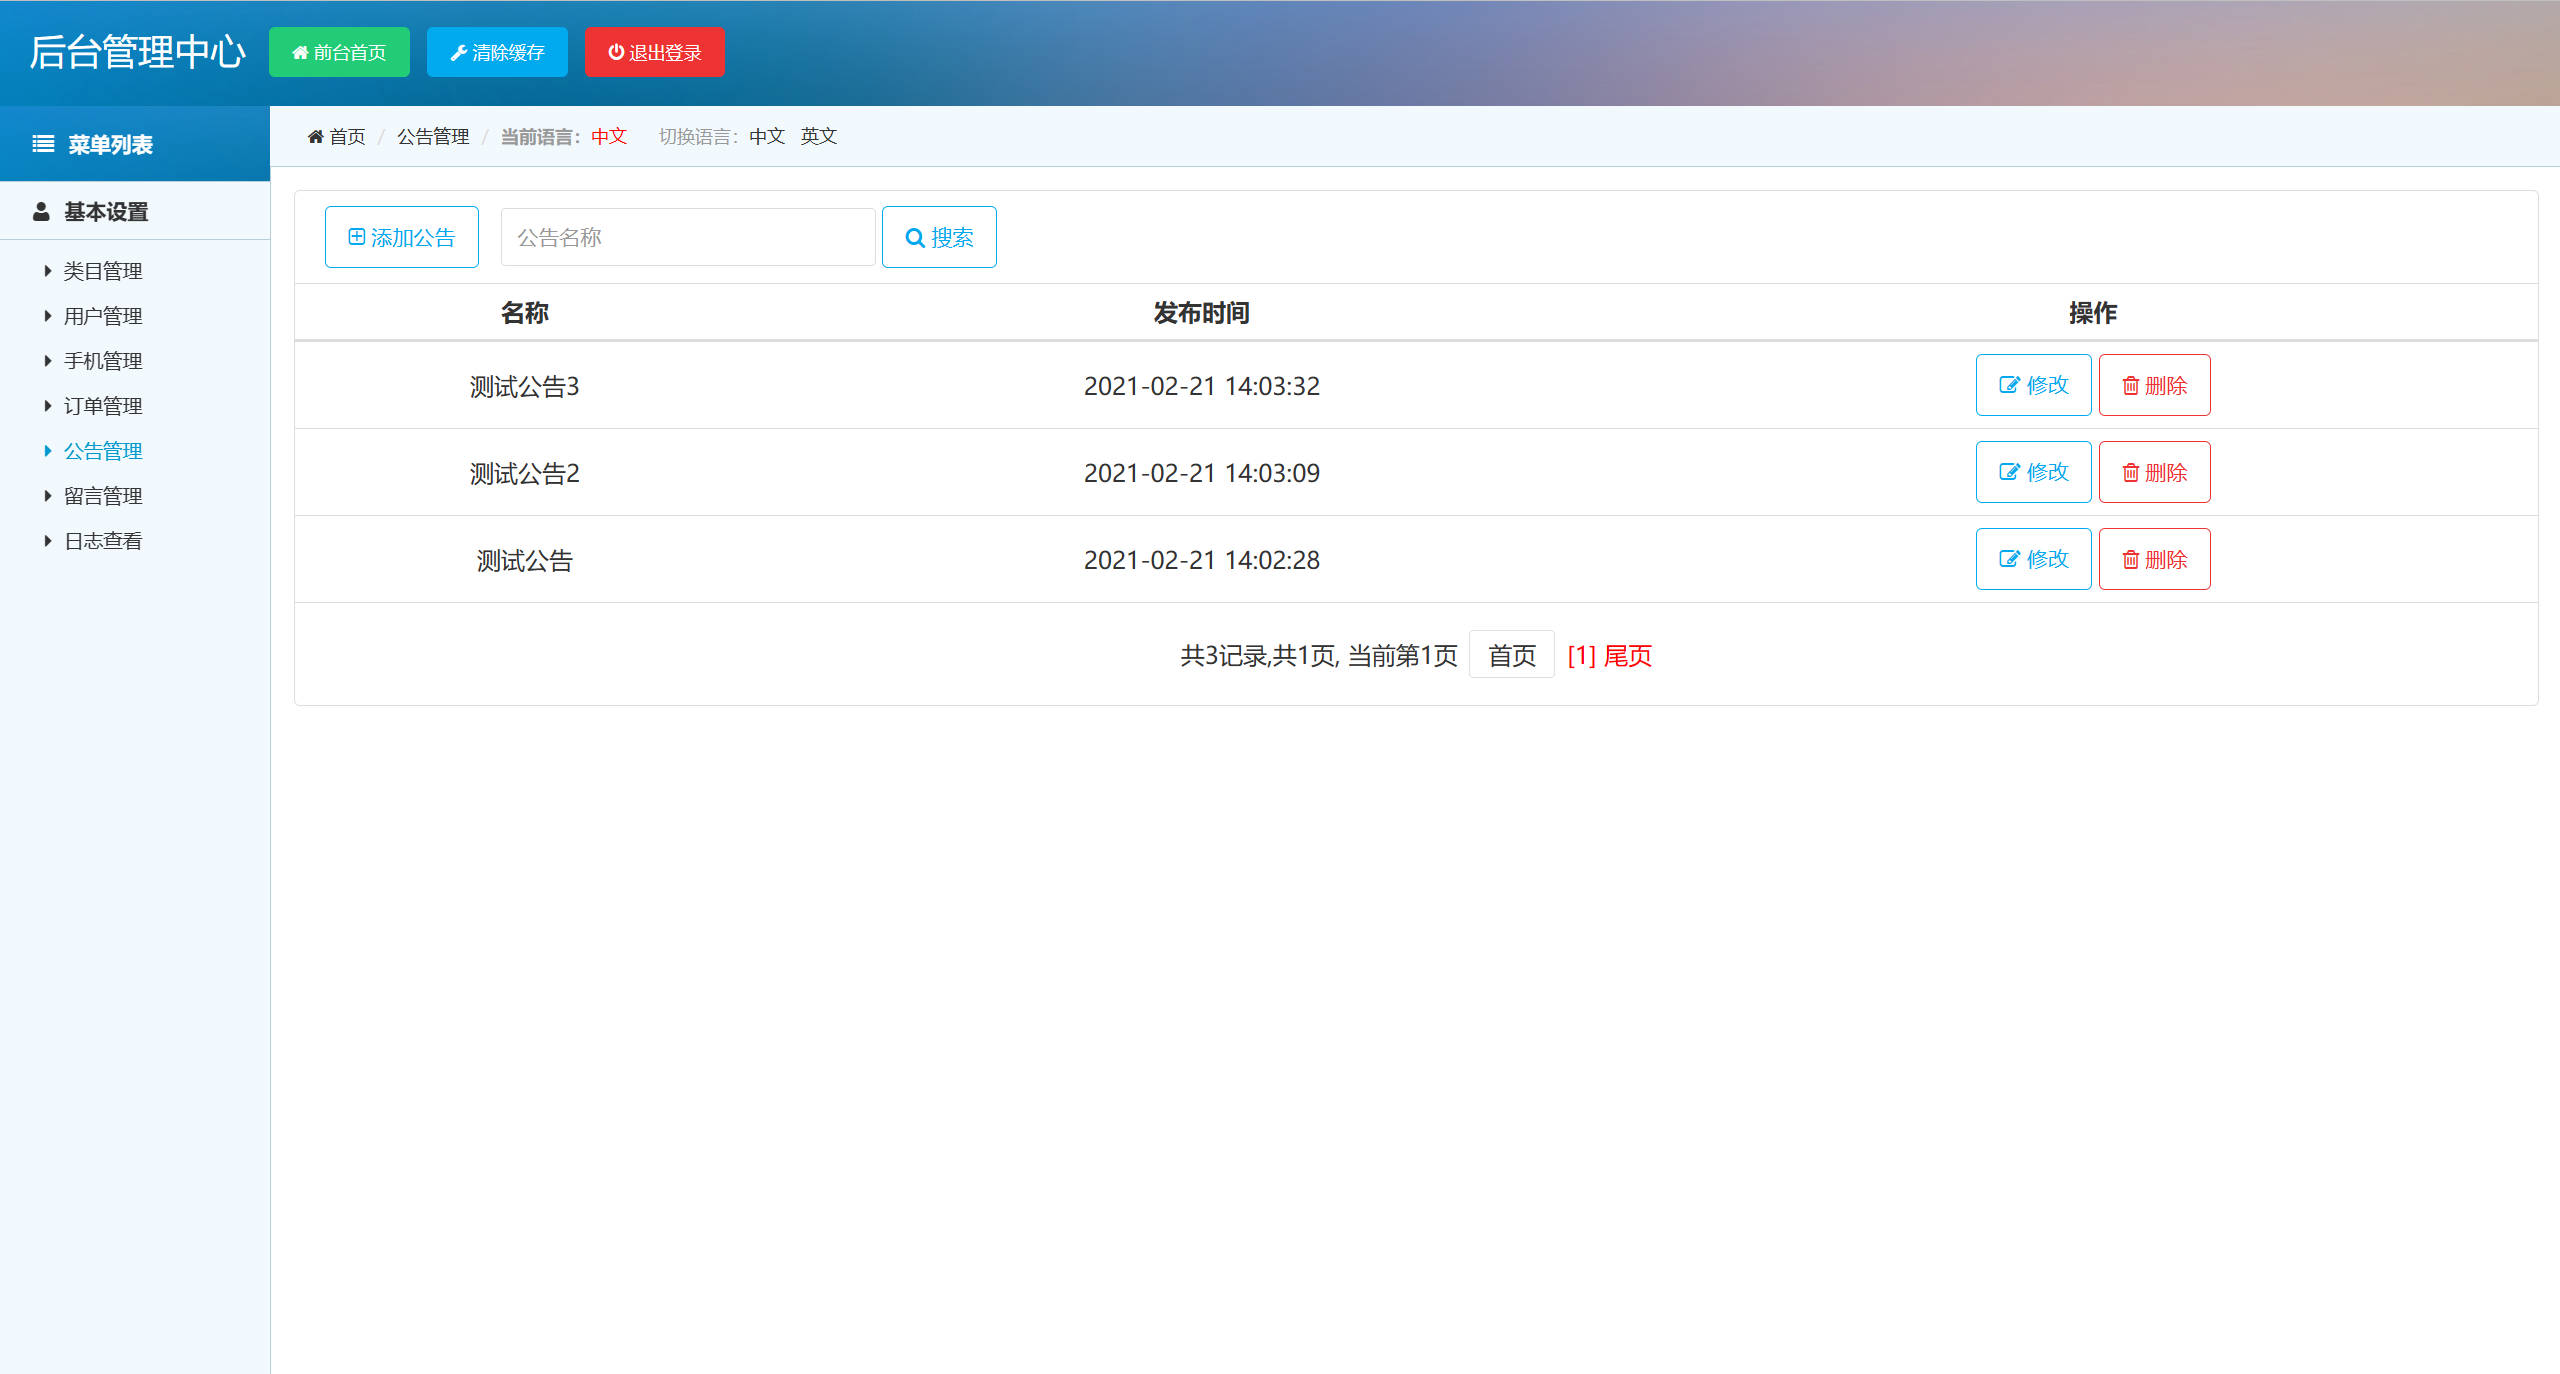Click the 公告名称 search input field
The image size is (2560, 1374).
tap(687, 236)
